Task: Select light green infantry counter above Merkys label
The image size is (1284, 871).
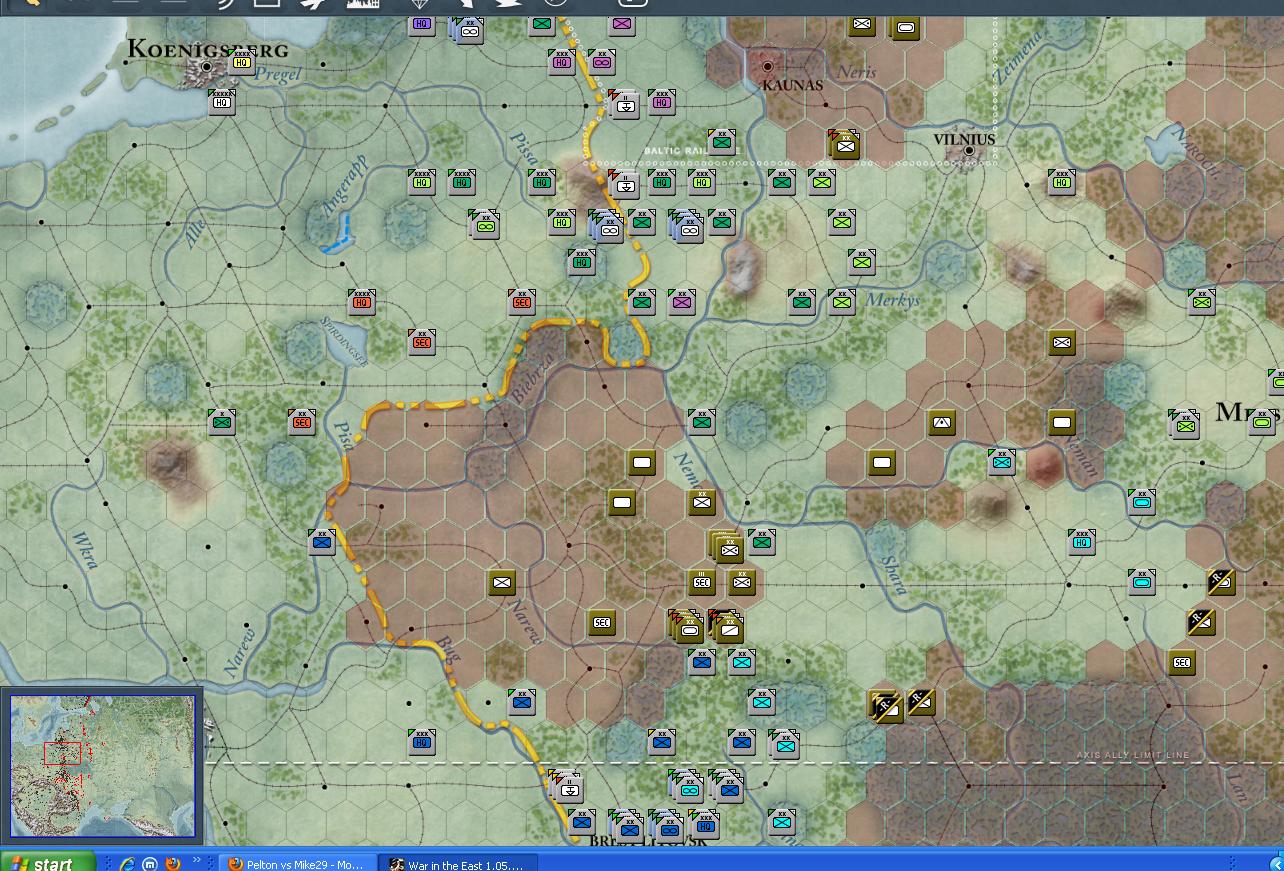Action: pyautogui.click(x=862, y=262)
